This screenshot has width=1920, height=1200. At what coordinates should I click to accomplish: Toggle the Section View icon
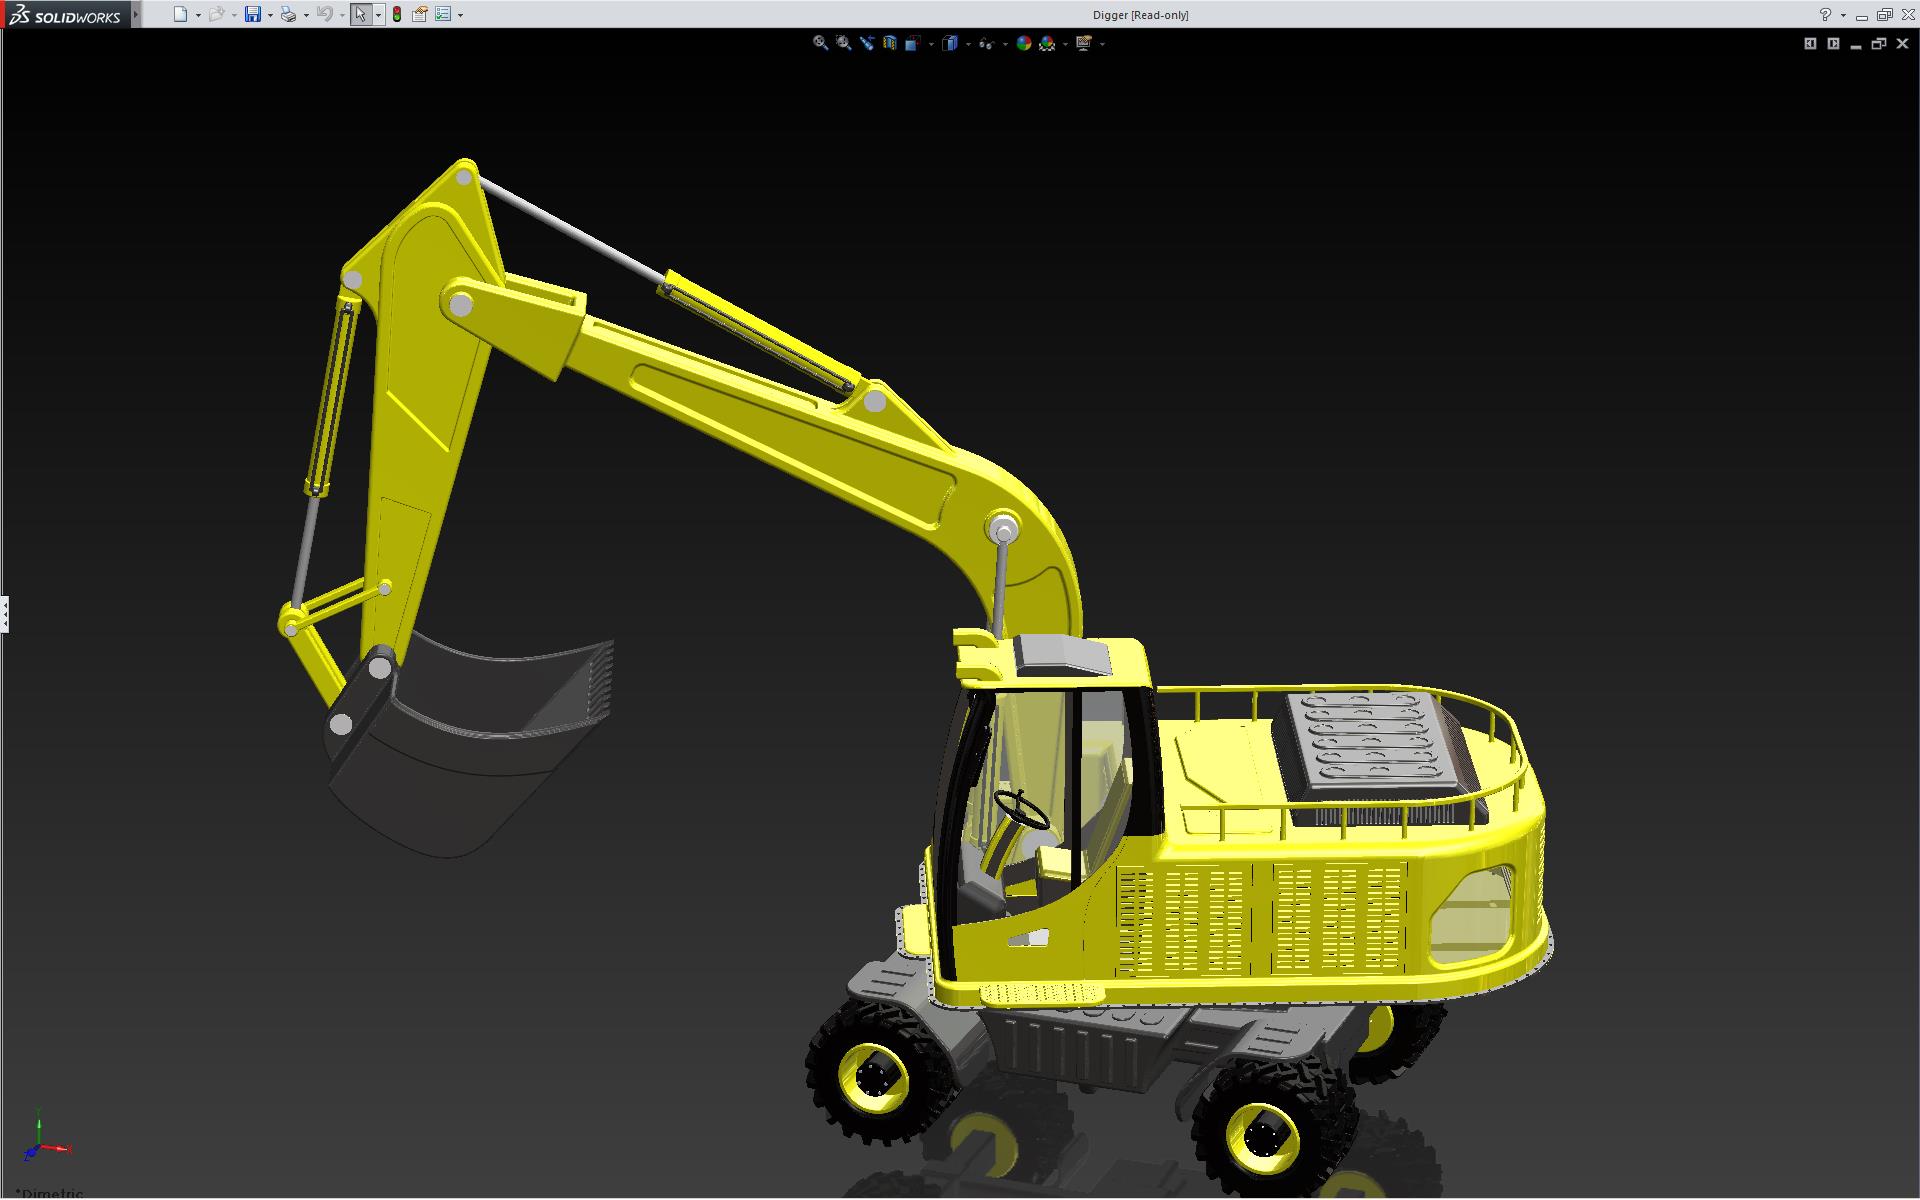889,43
